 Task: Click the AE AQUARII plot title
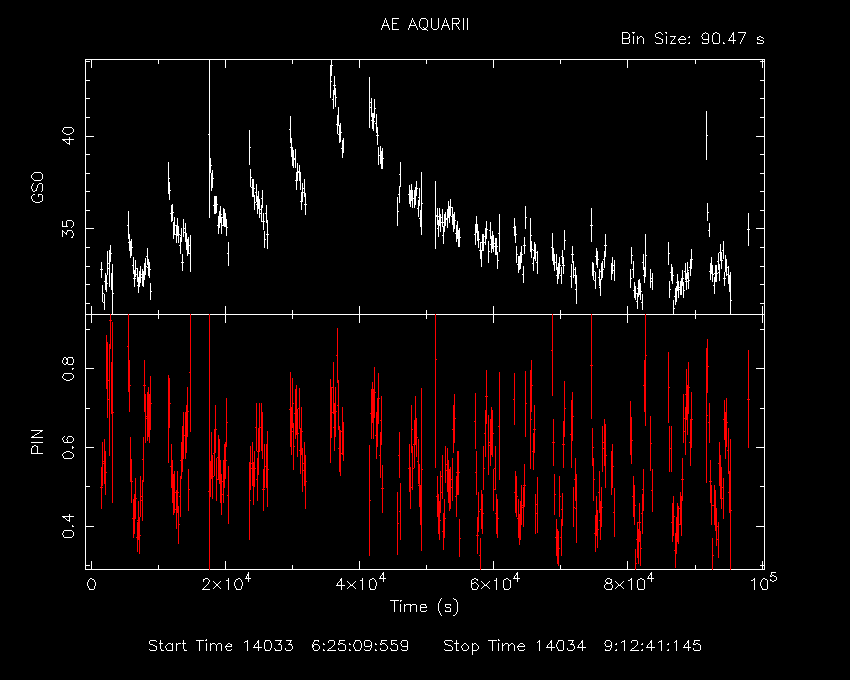pos(424,24)
